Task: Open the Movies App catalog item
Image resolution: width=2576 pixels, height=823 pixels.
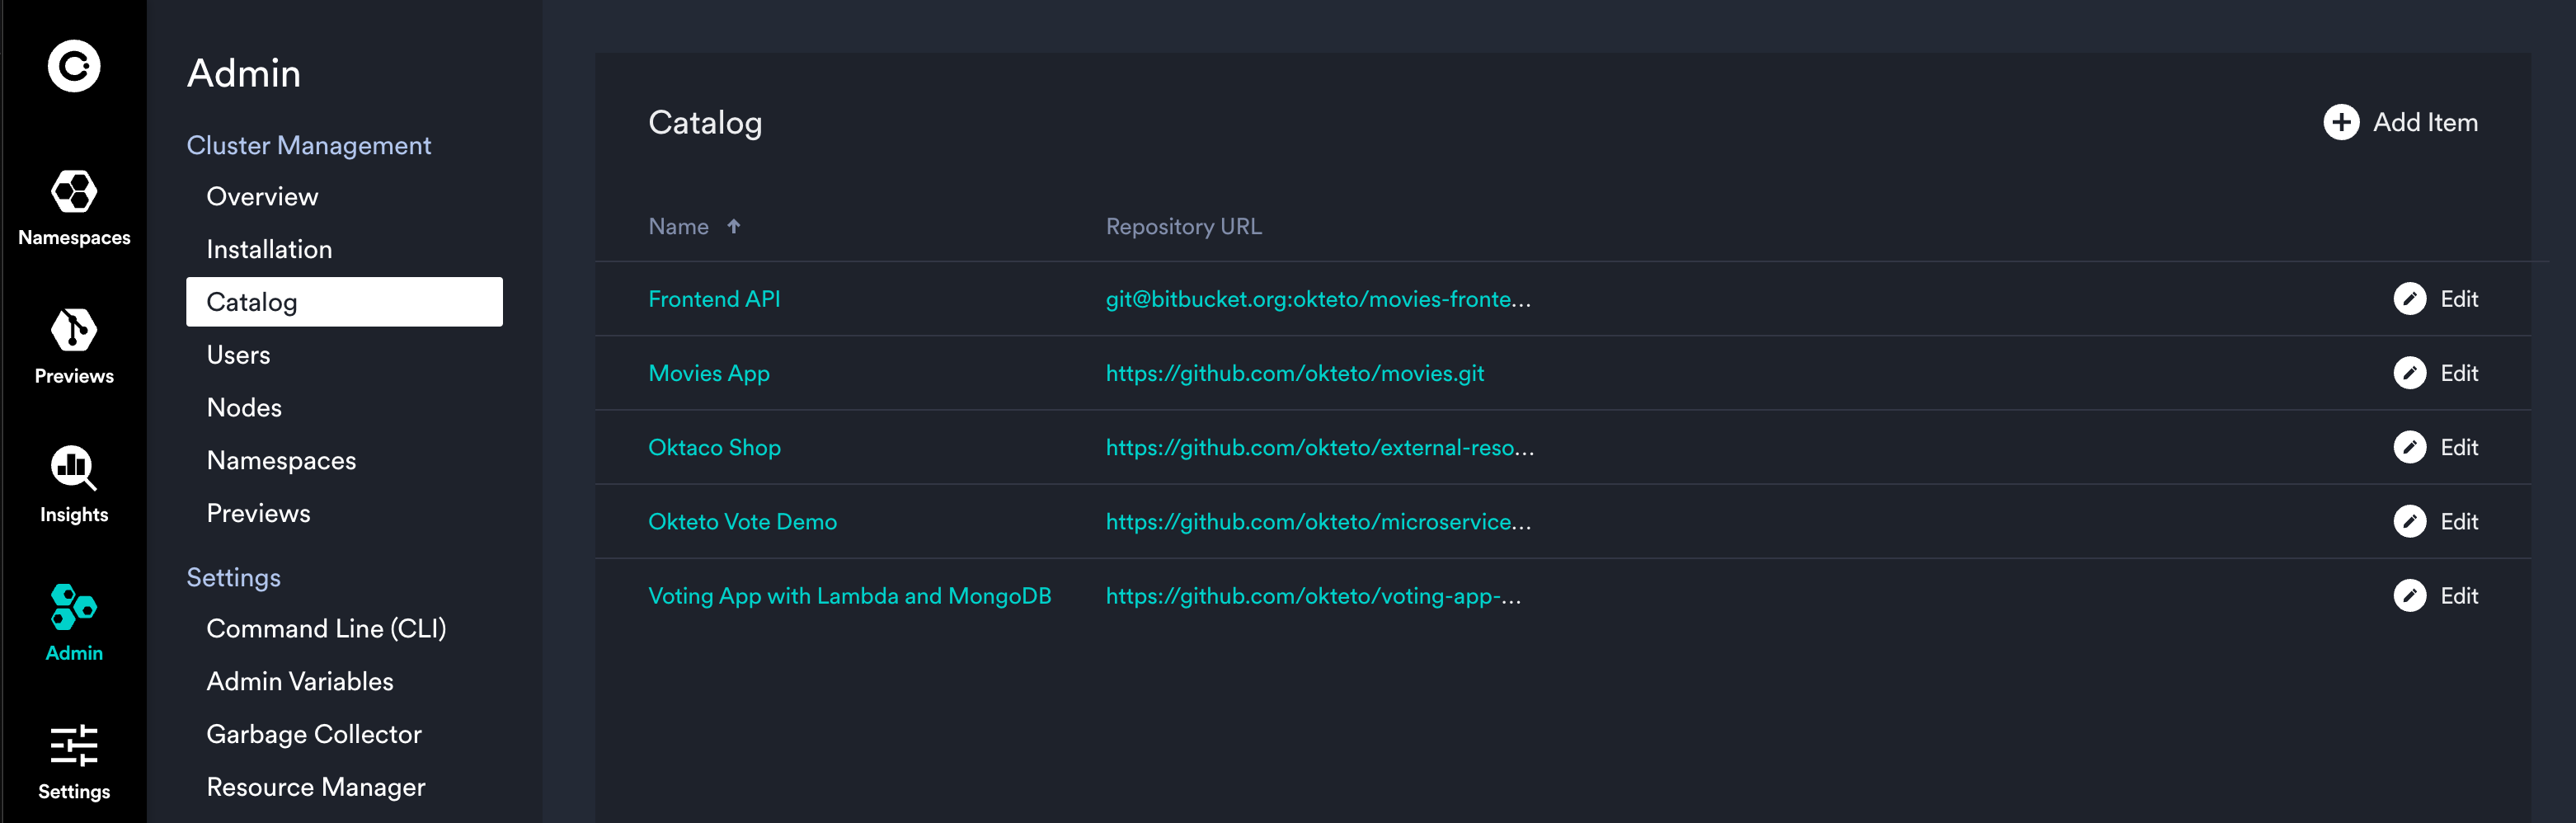Action: click(x=709, y=373)
